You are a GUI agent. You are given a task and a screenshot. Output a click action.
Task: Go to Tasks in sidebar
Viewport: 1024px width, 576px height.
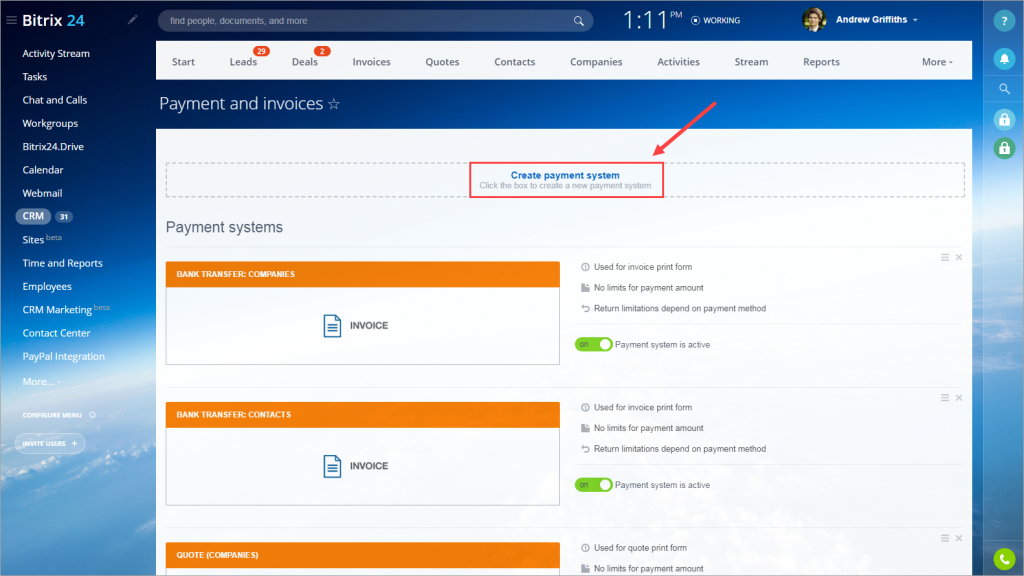pos(35,76)
